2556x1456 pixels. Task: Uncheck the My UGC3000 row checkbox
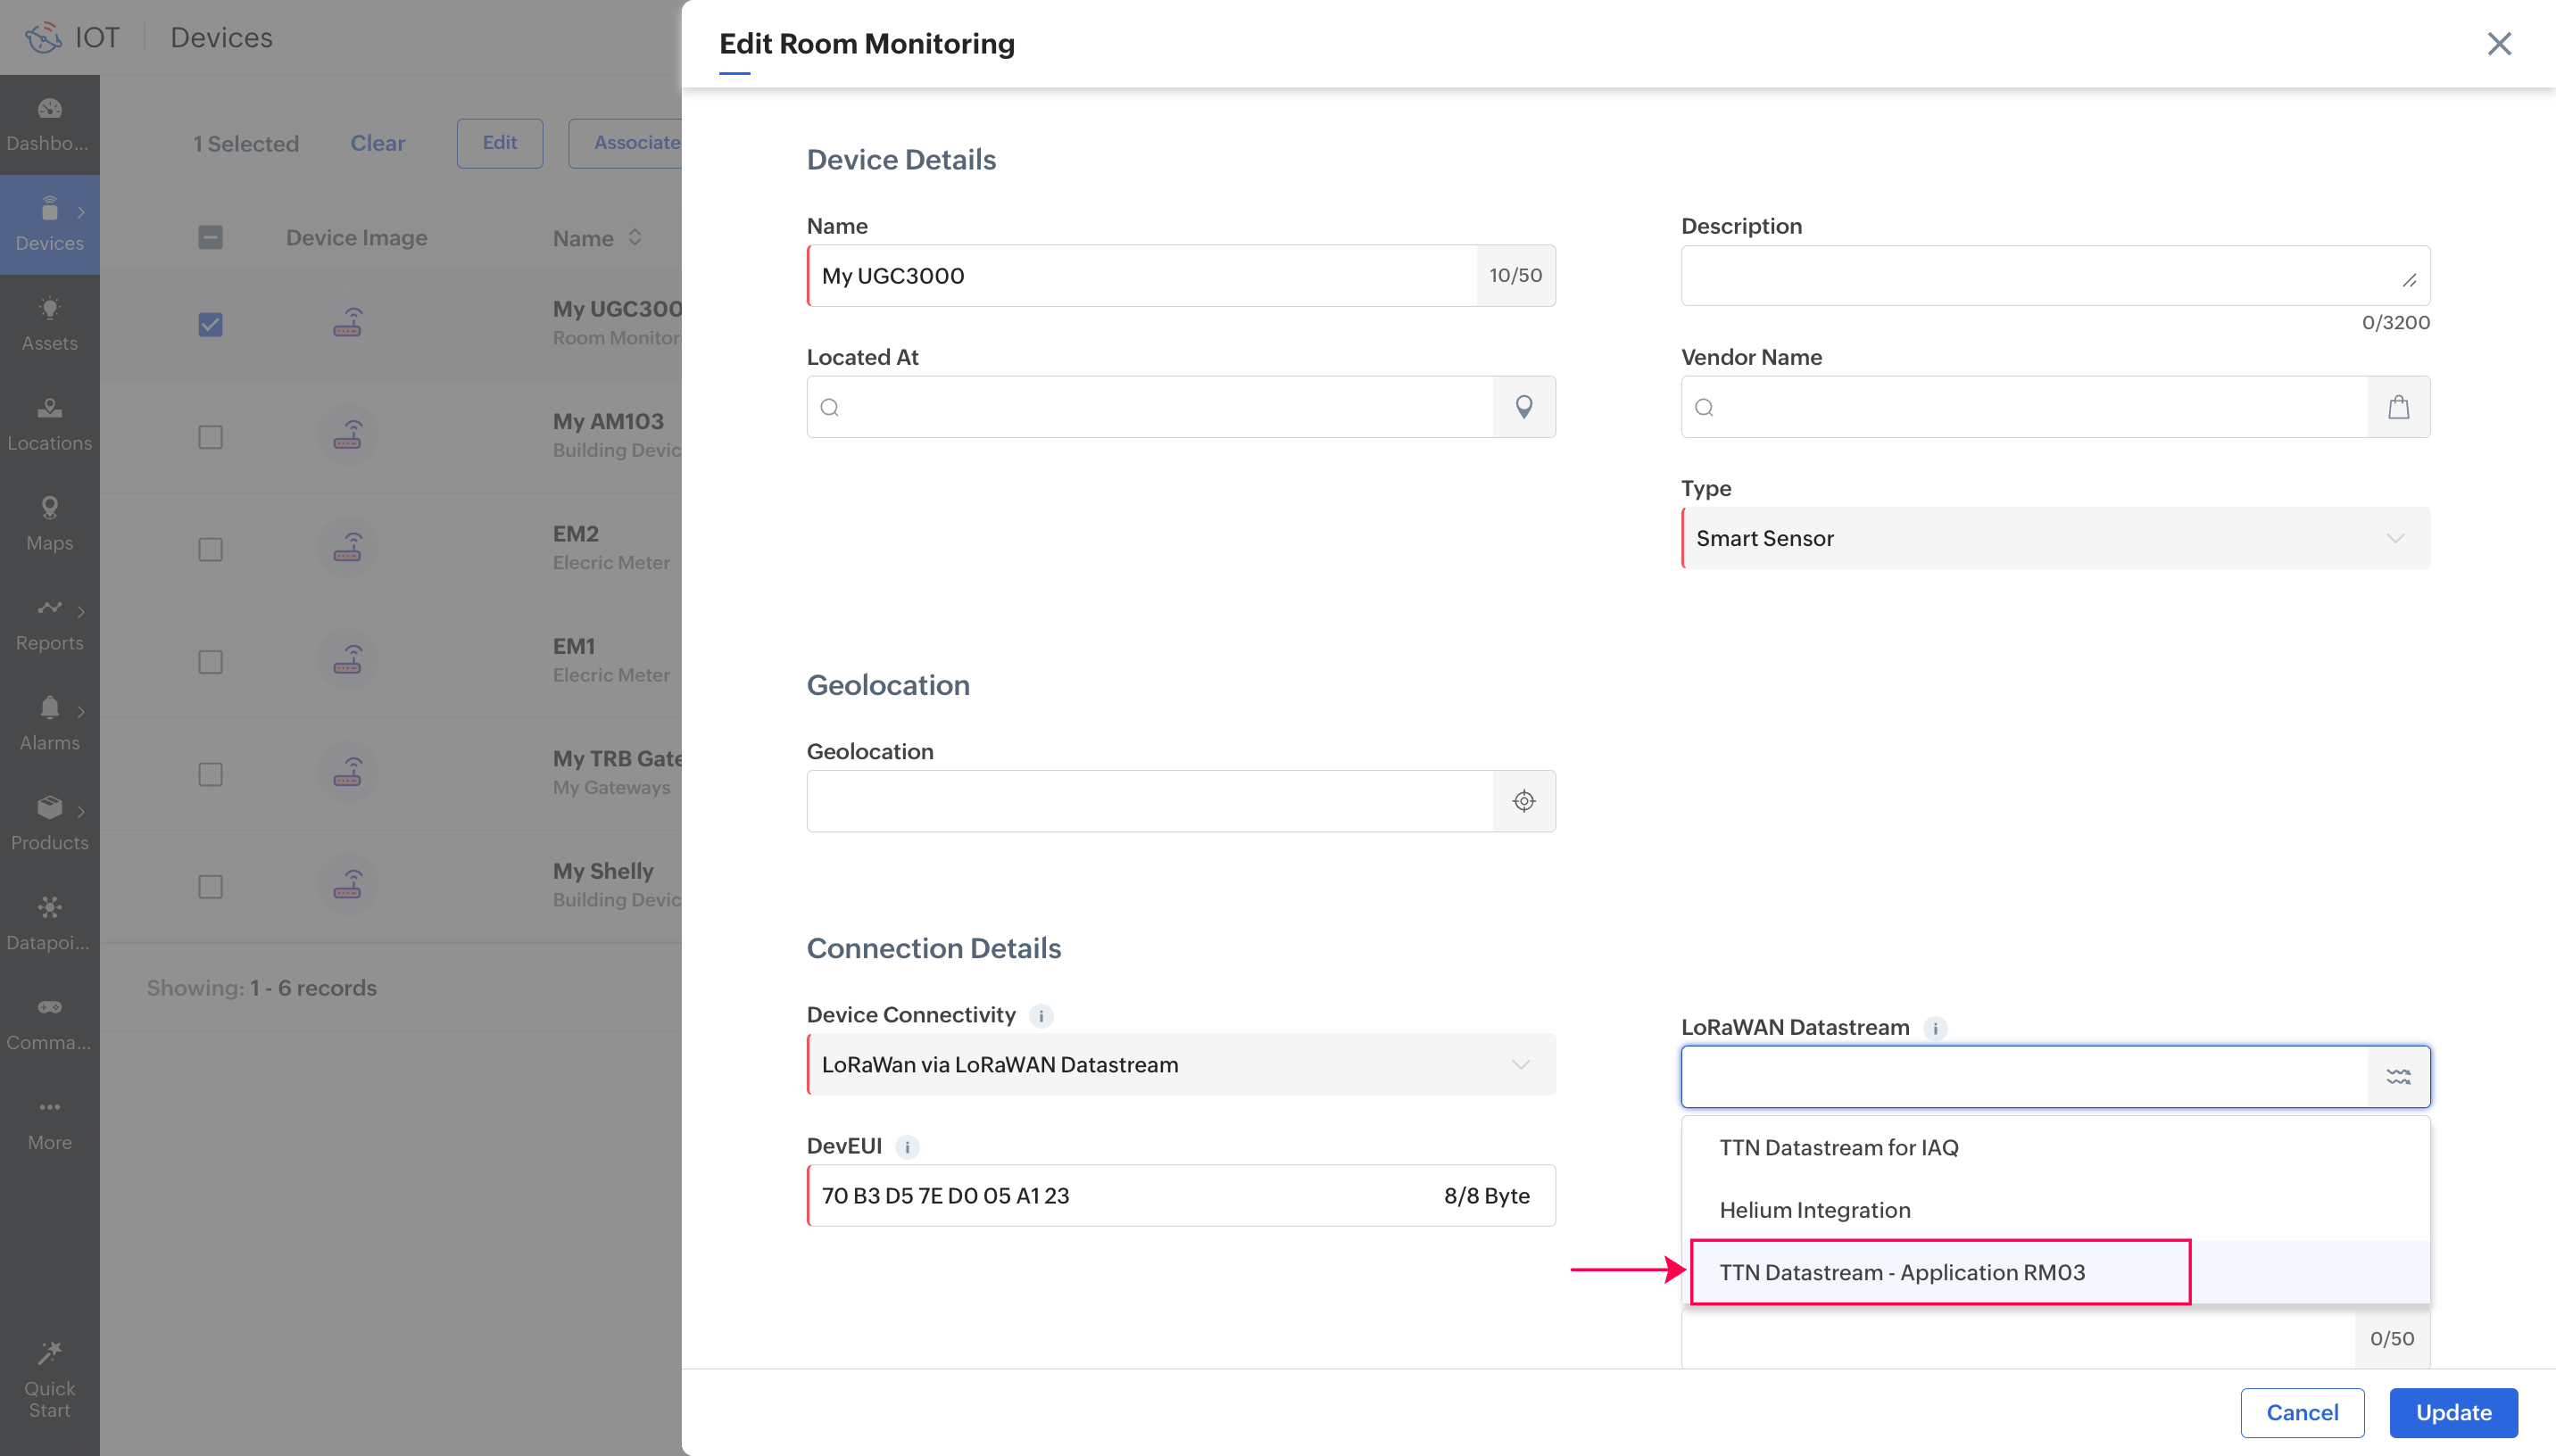[210, 324]
